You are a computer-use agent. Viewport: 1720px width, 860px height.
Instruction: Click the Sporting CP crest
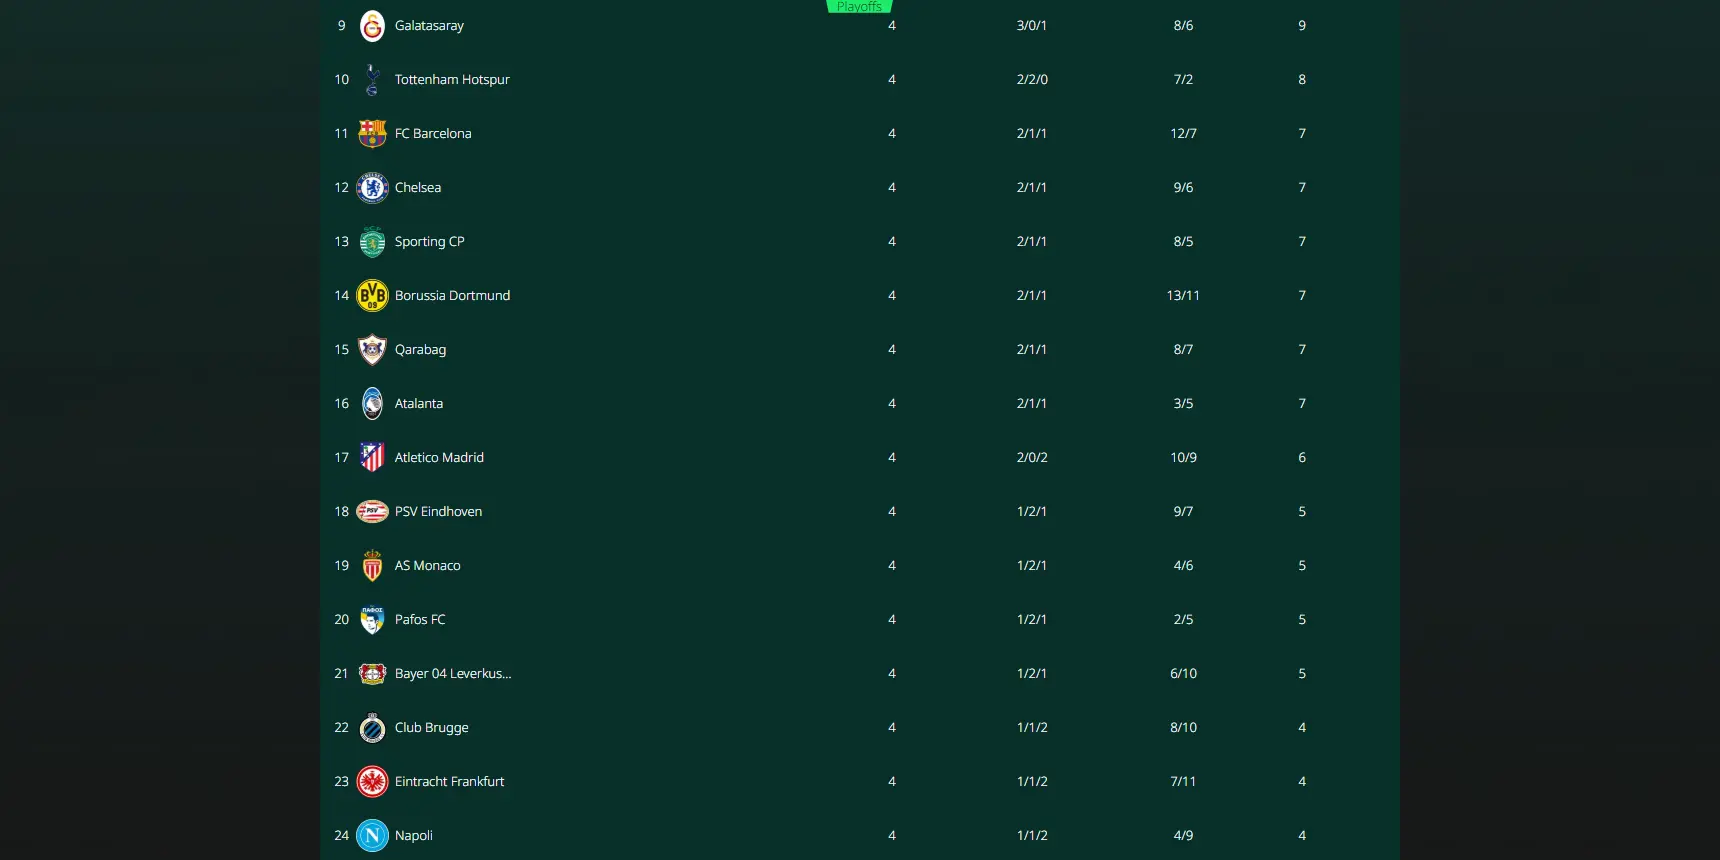372,242
